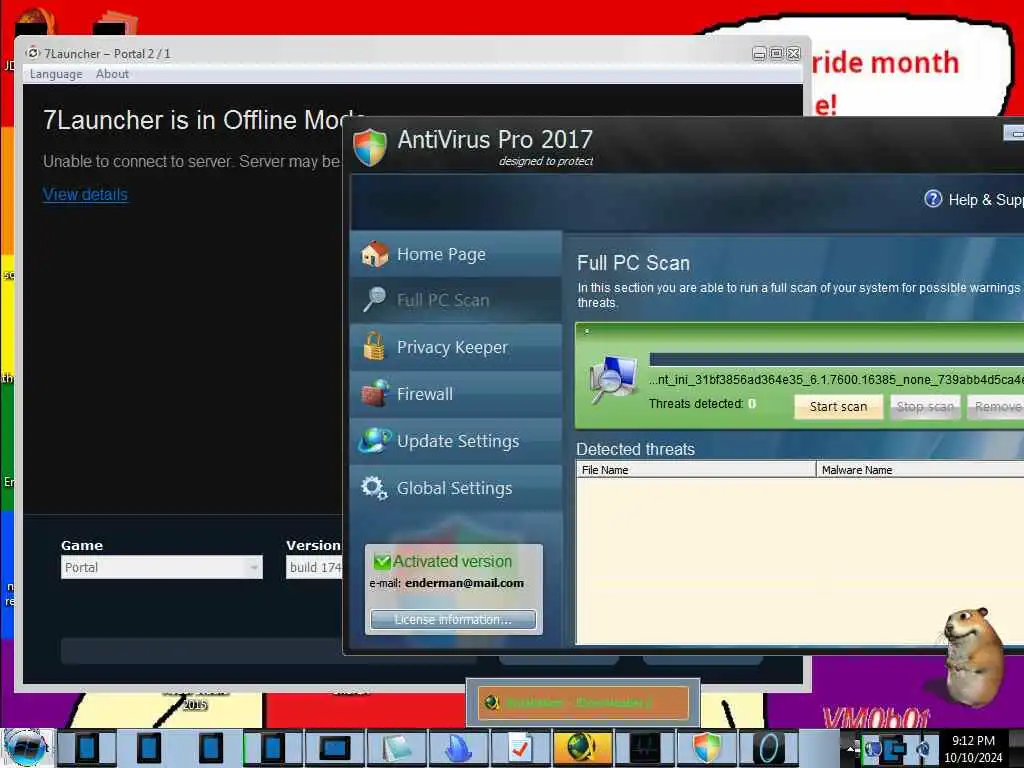Click View details link in 7Launcher

(x=85, y=195)
